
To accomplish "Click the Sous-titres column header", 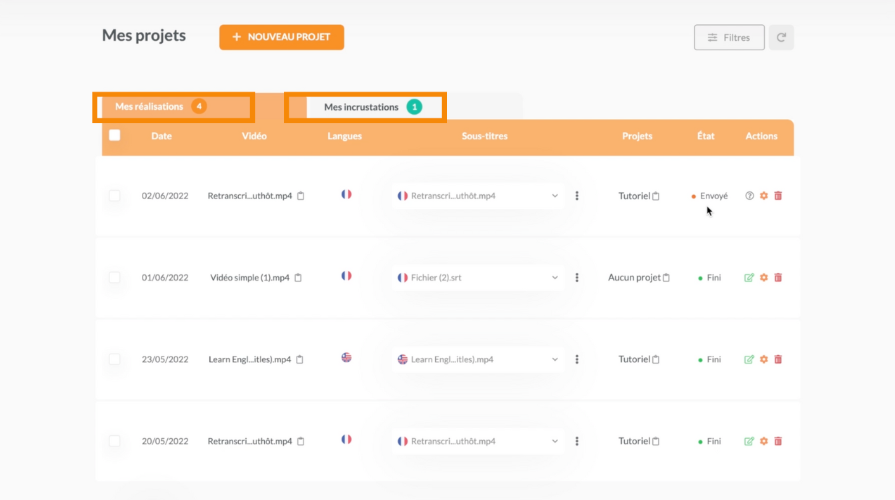I will click(485, 136).
